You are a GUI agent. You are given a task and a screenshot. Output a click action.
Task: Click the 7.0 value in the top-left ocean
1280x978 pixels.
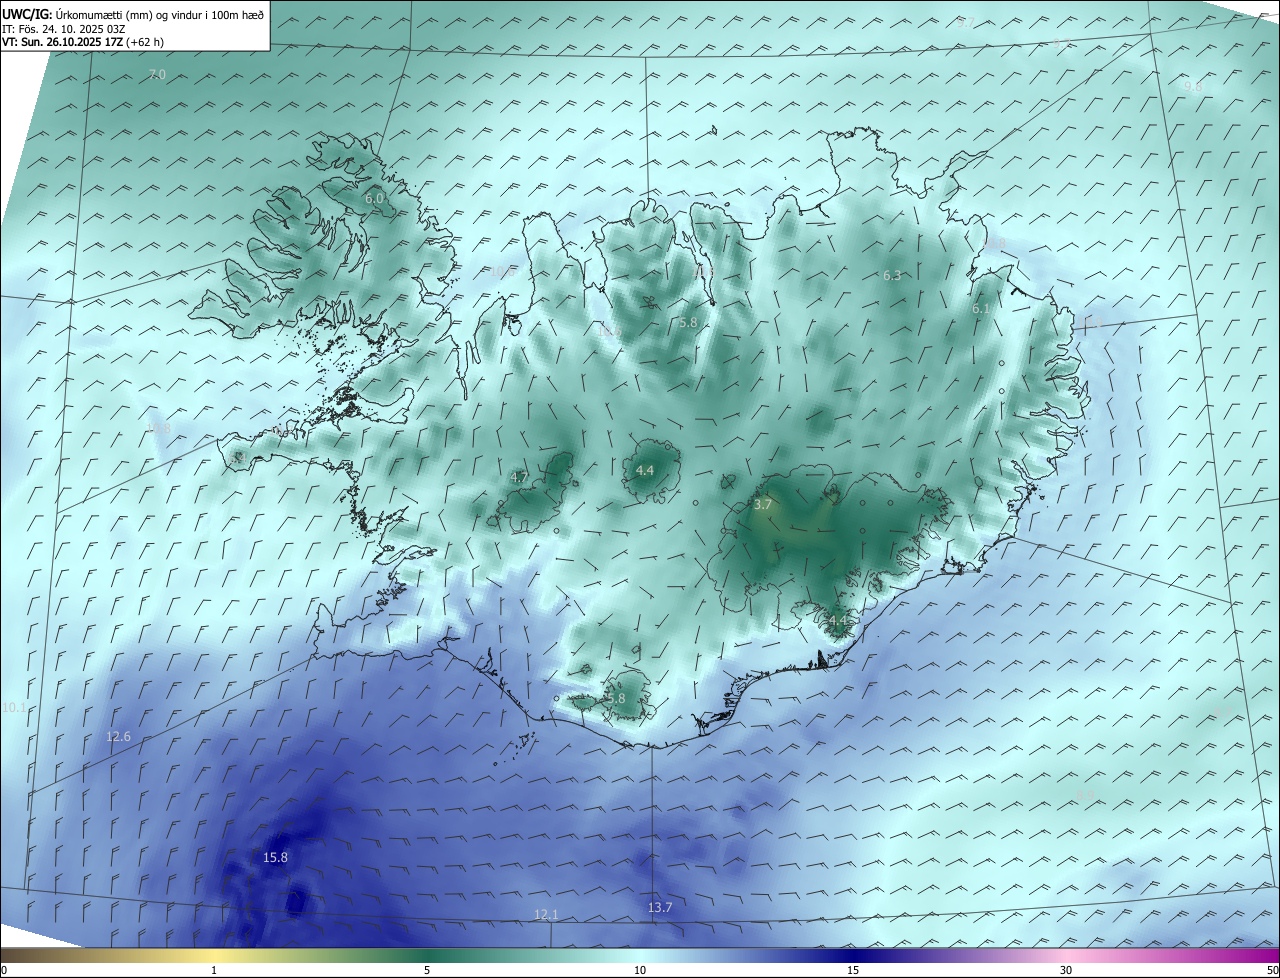click(x=157, y=75)
